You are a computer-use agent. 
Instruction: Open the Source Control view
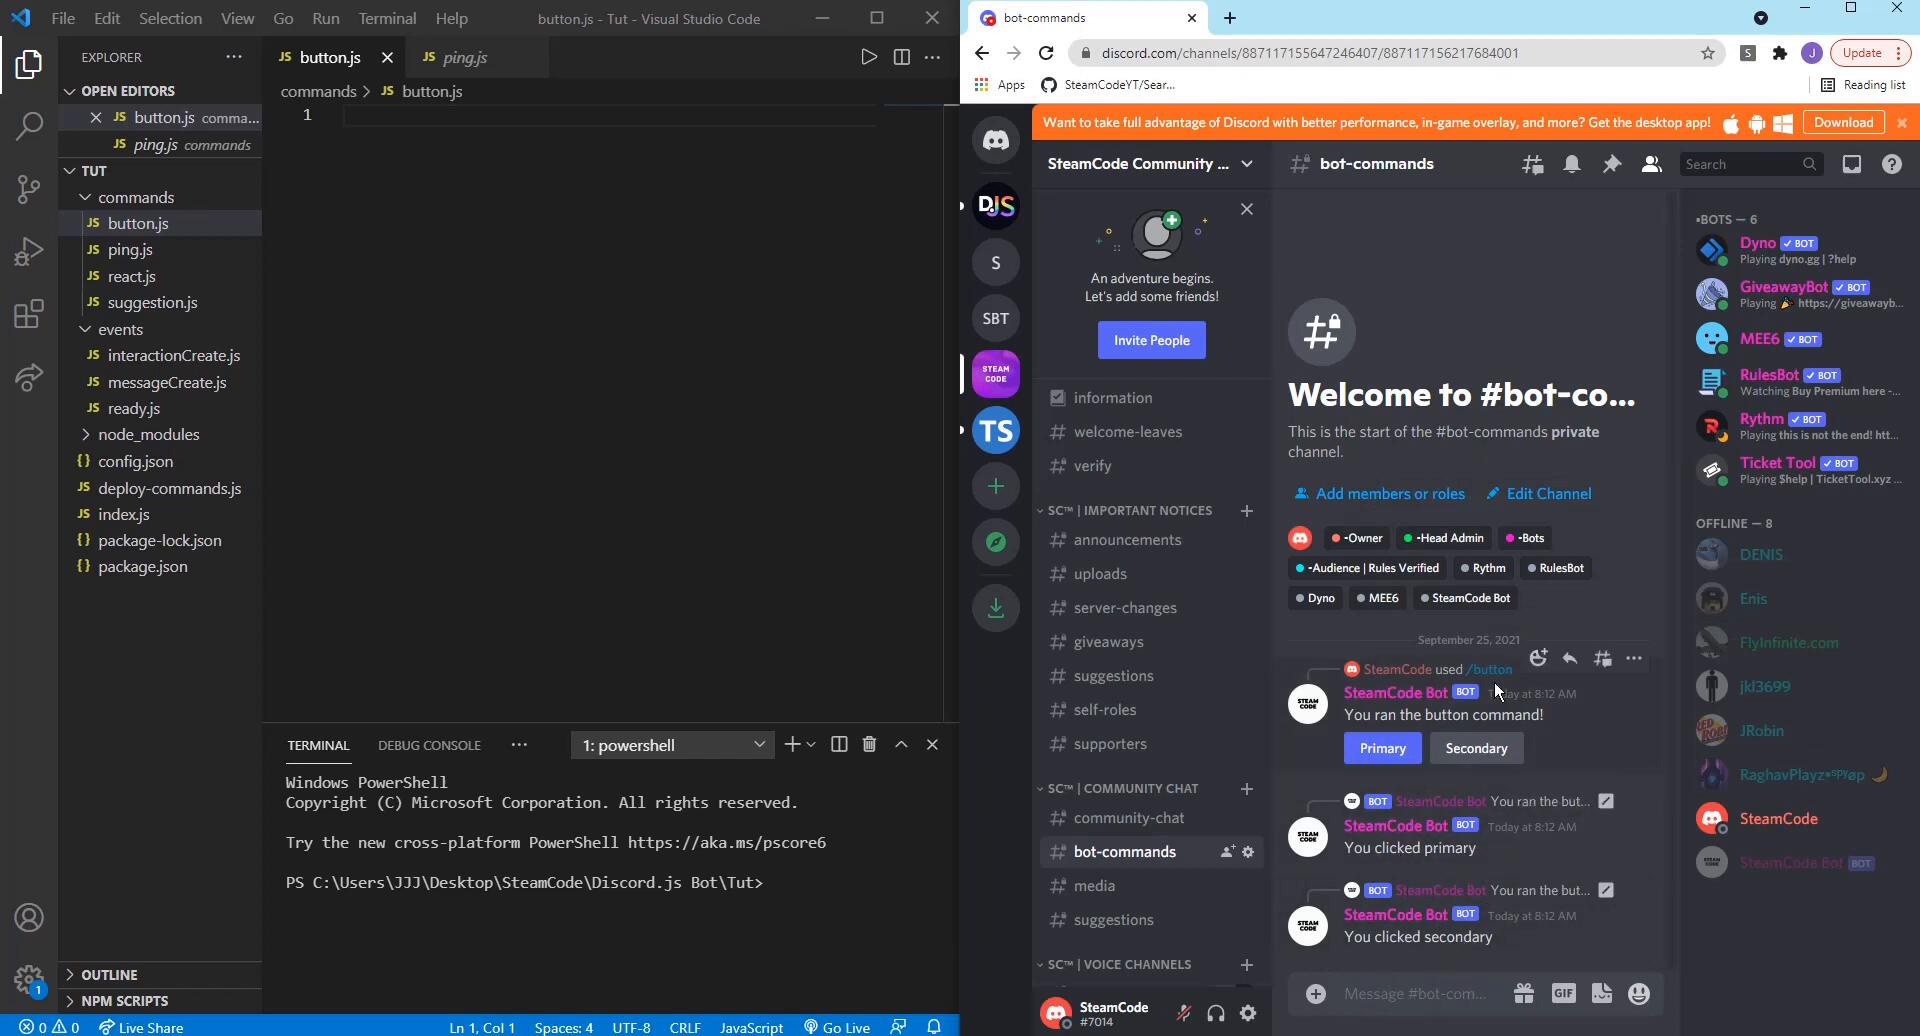29,188
